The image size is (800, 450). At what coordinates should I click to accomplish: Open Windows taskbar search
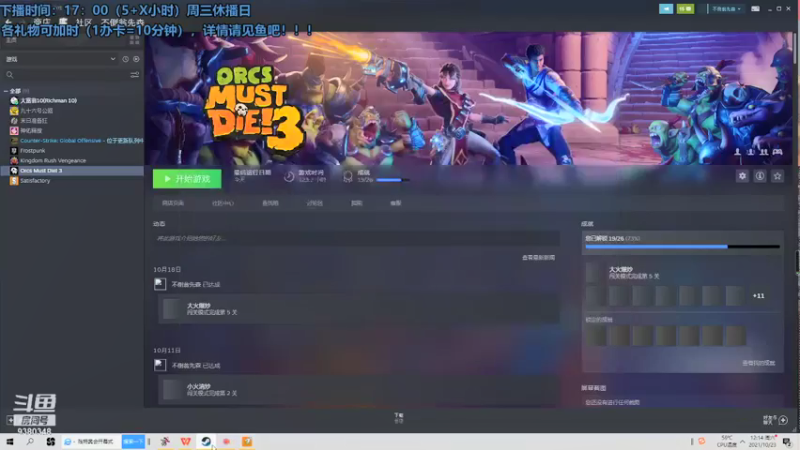(x=30, y=441)
